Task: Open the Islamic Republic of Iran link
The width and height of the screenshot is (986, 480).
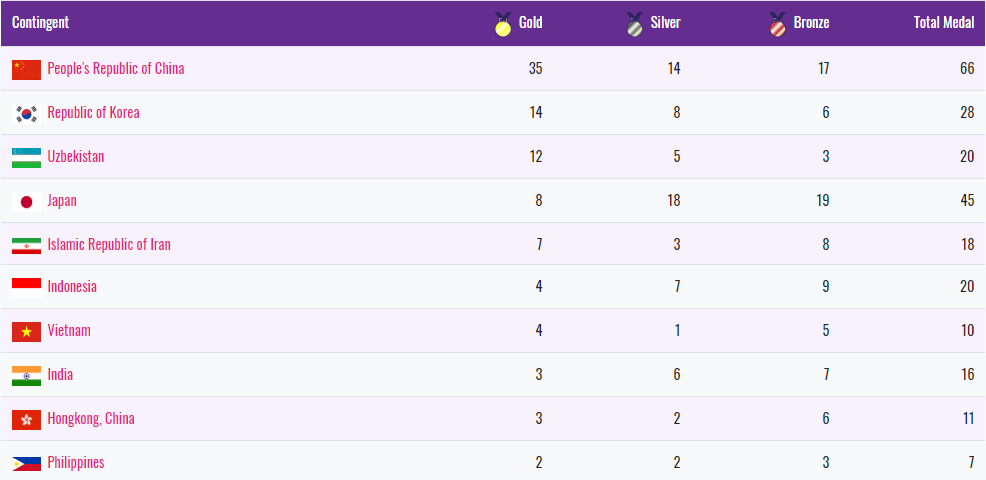Action: (x=109, y=245)
